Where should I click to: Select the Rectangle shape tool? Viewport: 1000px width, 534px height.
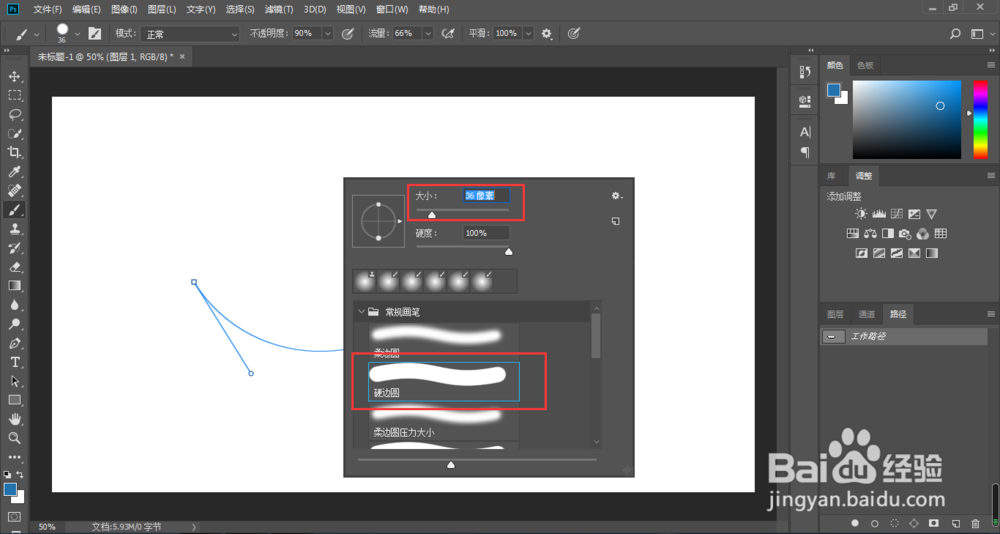tap(15, 400)
